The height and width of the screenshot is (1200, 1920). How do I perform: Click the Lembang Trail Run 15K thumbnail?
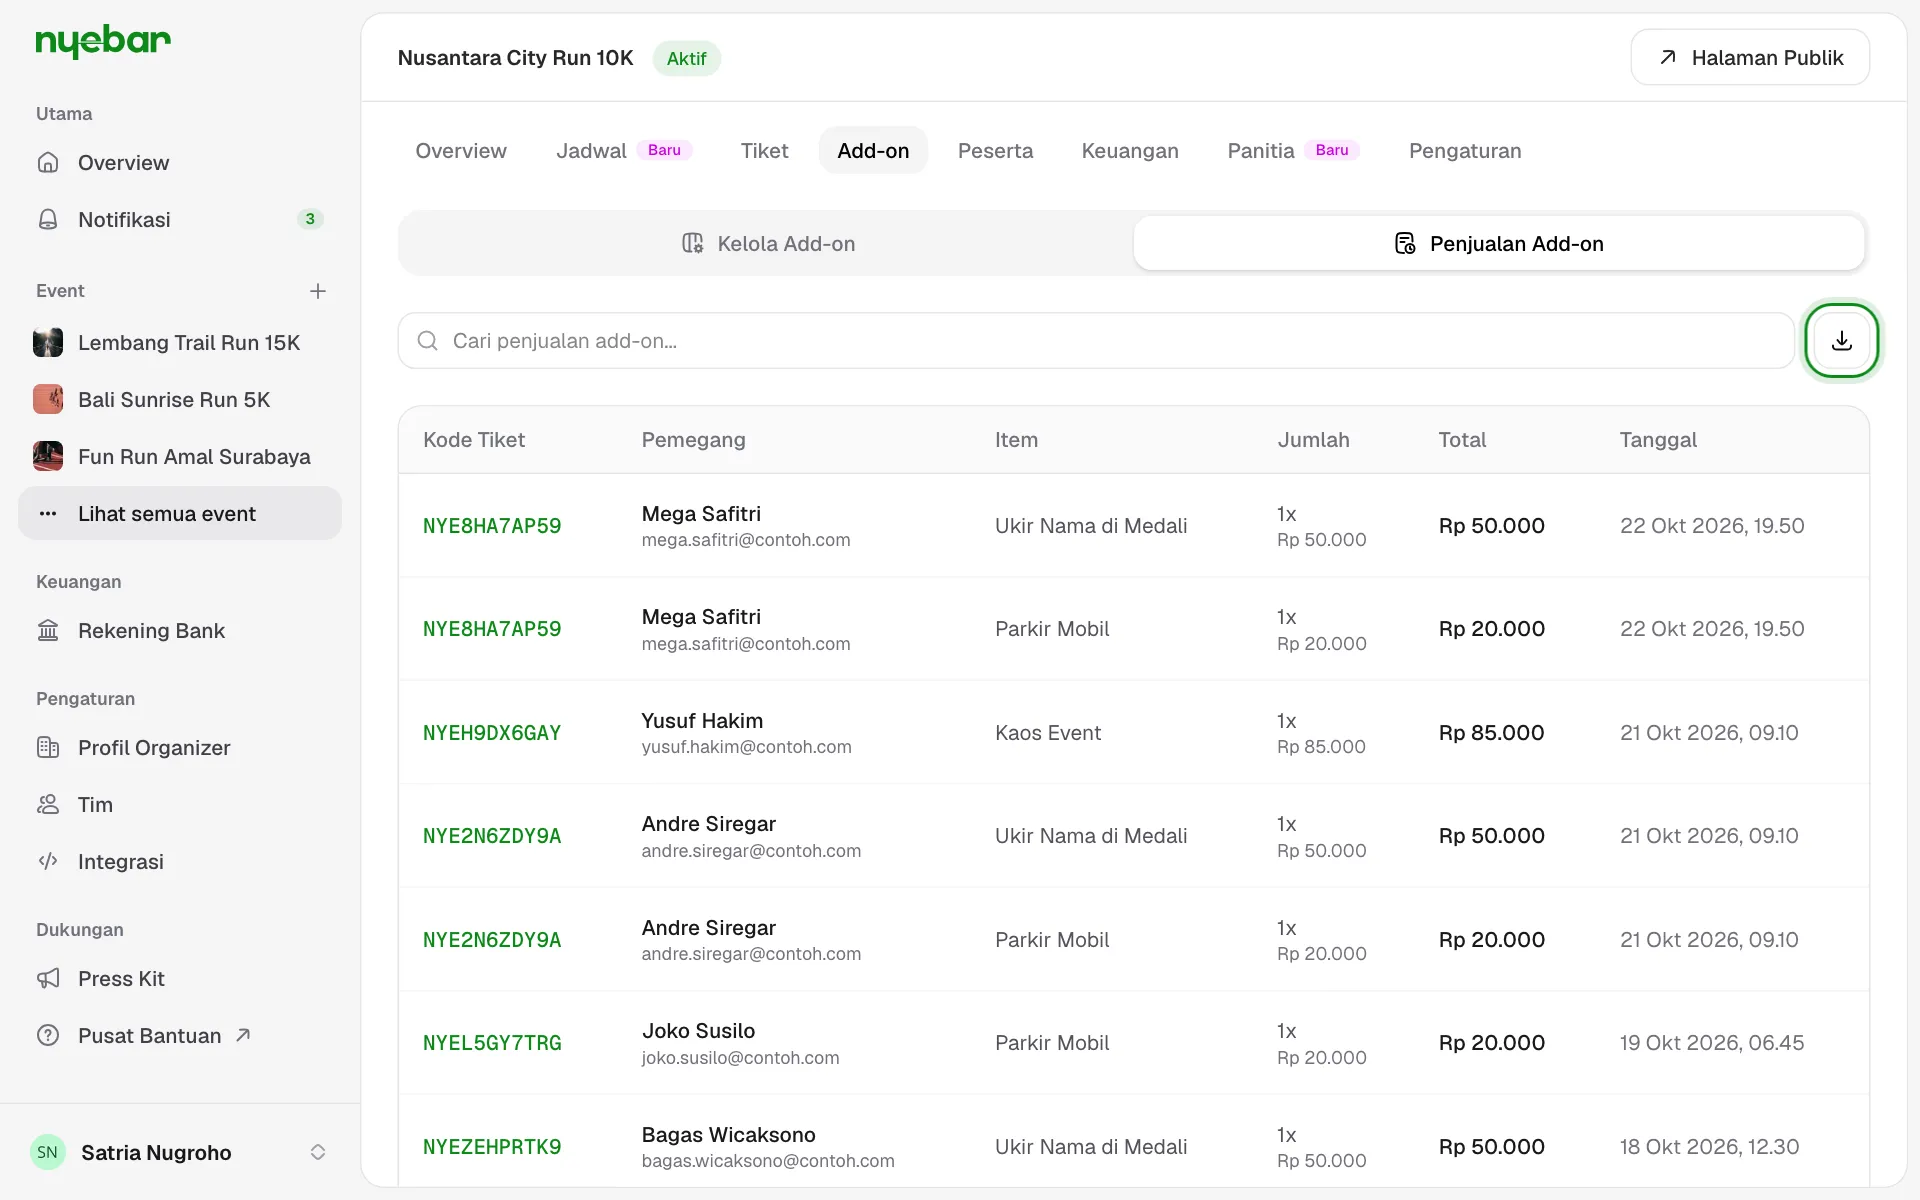pos(48,342)
